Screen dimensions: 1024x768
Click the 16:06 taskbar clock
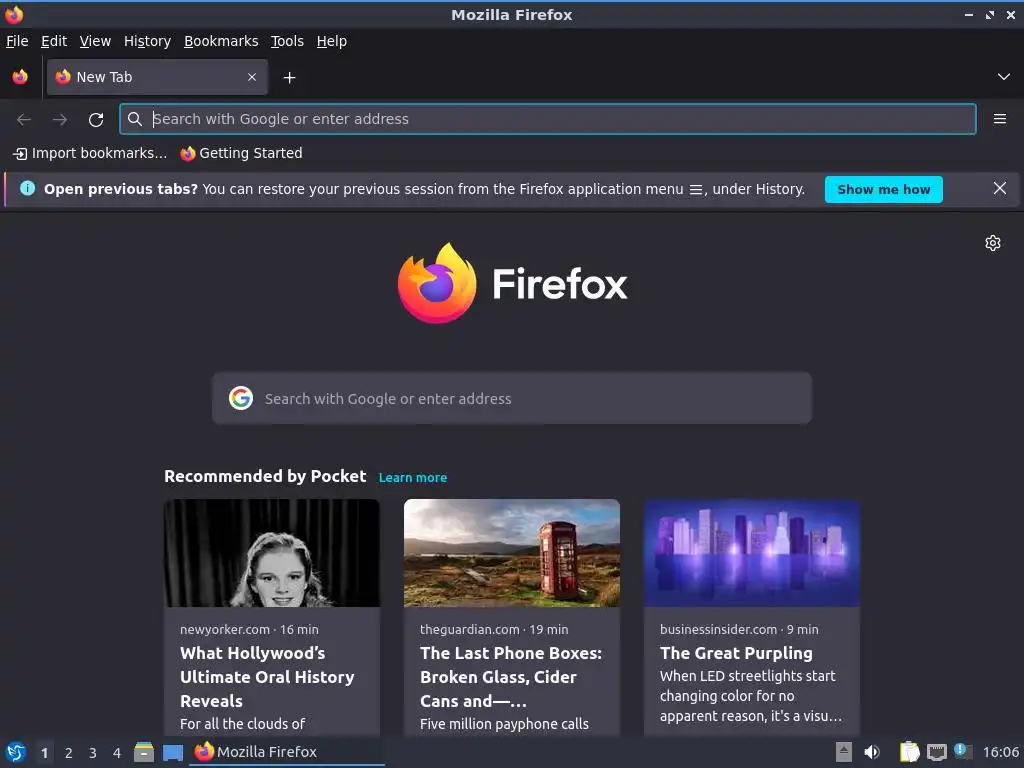(1000, 752)
